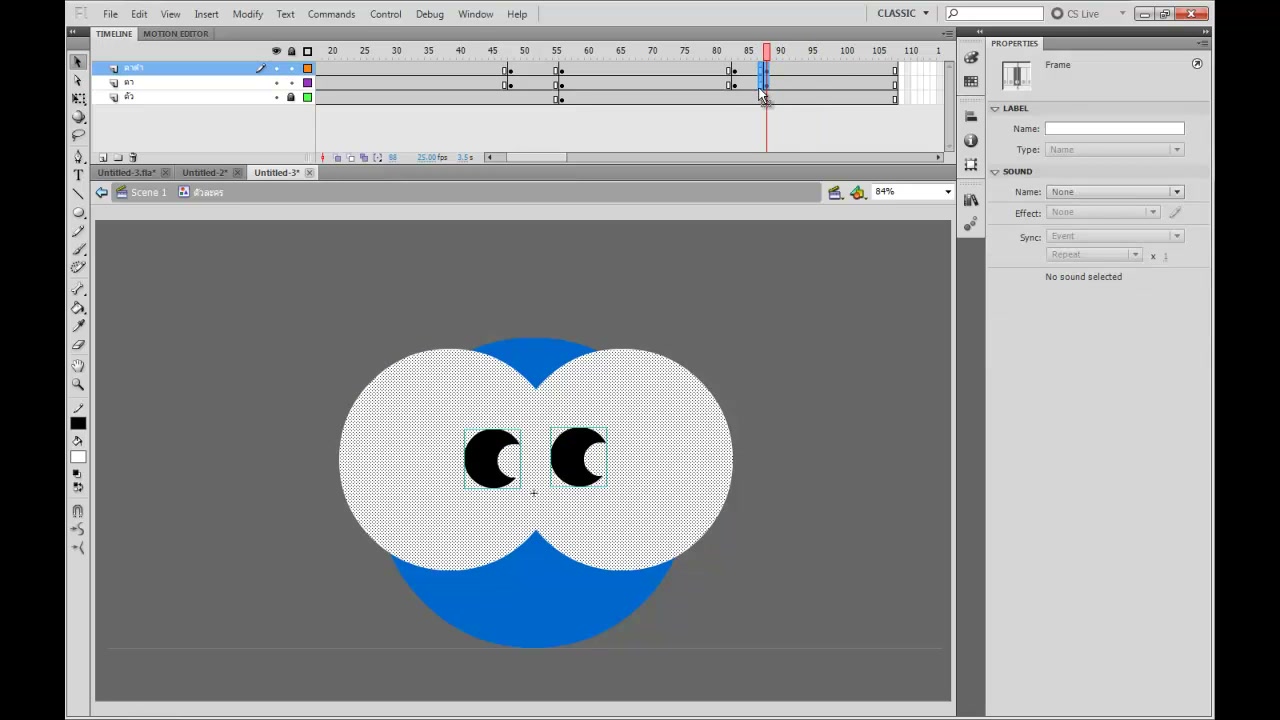Toggle lock dot of second layer ตา

pyautogui.click(x=291, y=83)
